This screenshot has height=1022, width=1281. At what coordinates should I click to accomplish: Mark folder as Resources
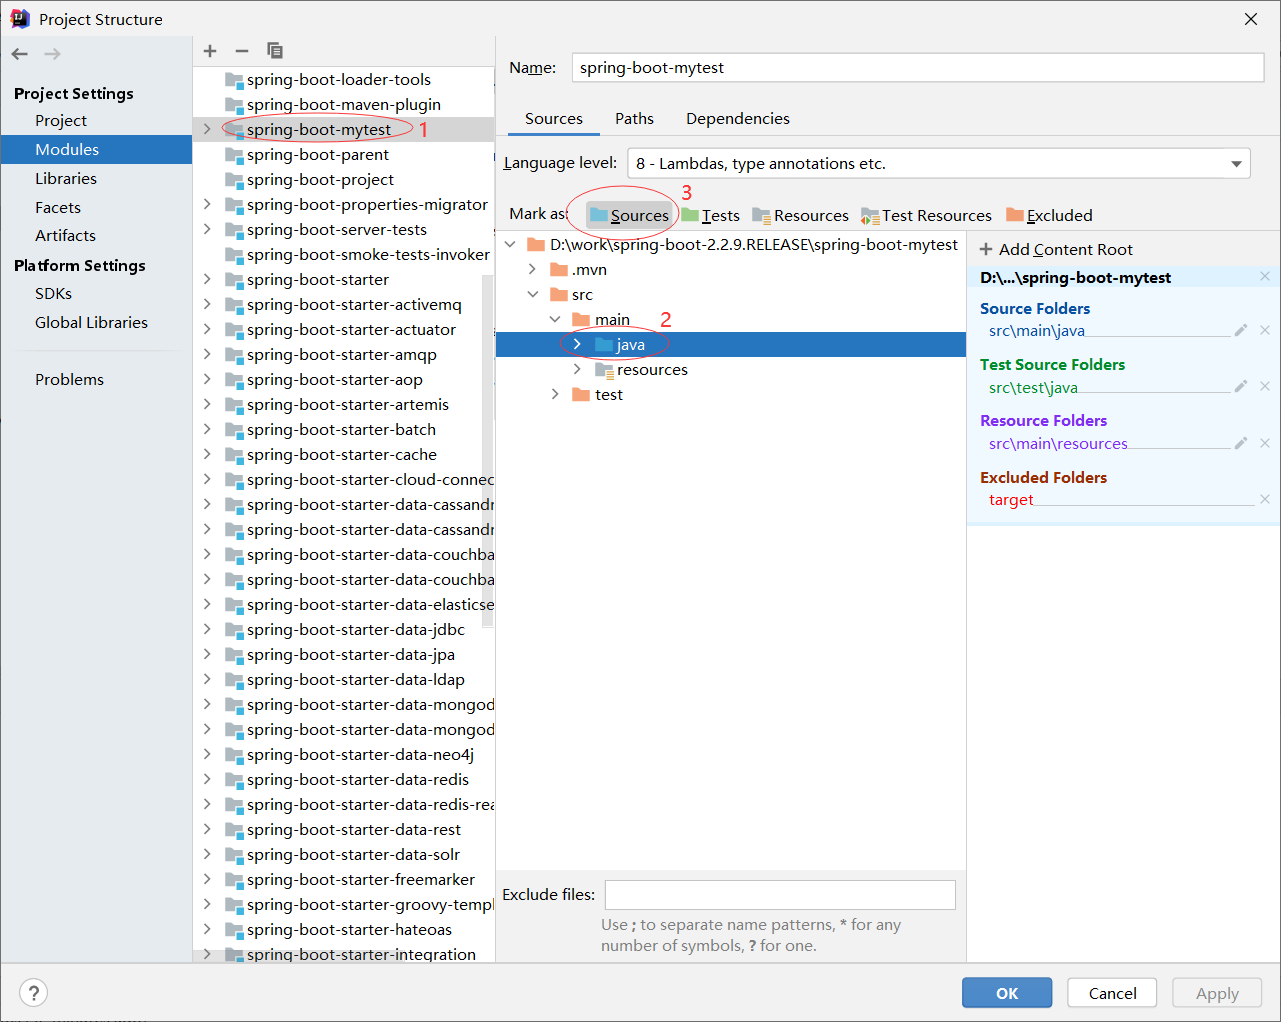pyautogui.click(x=800, y=215)
